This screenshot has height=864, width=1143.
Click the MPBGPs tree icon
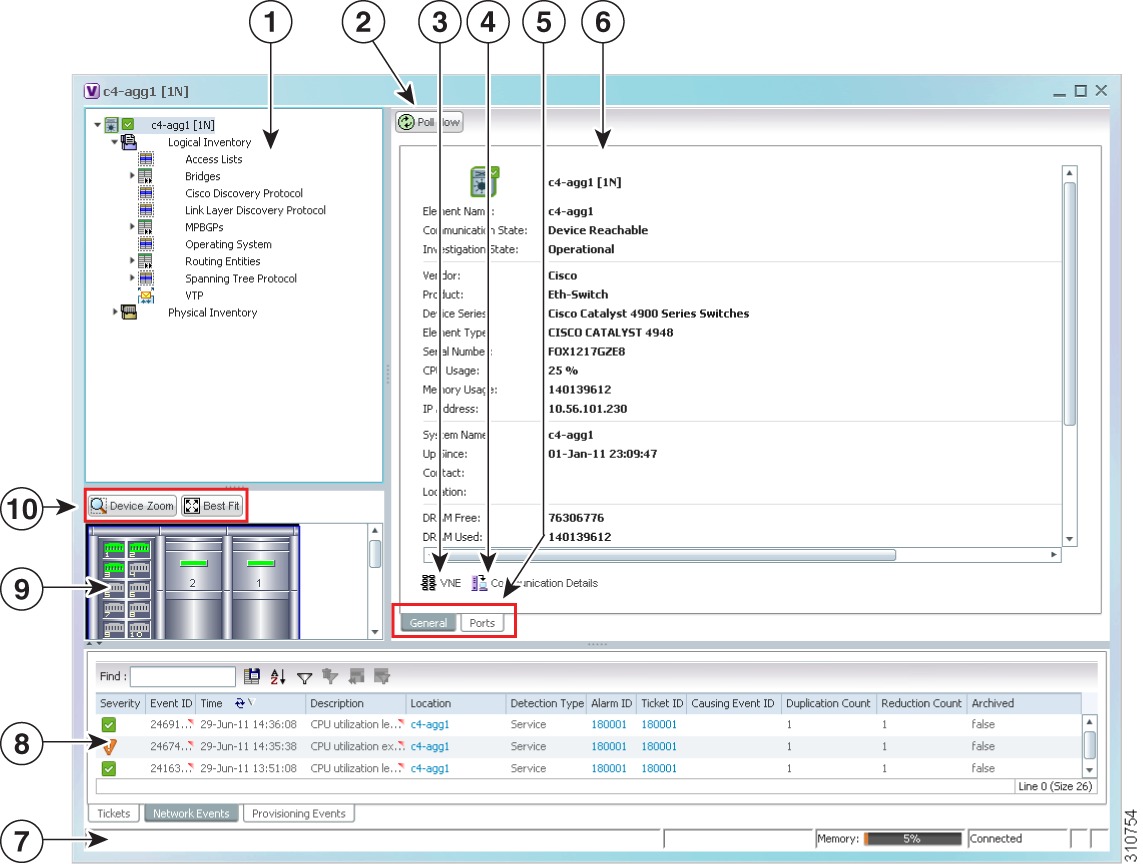coord(146,227)
